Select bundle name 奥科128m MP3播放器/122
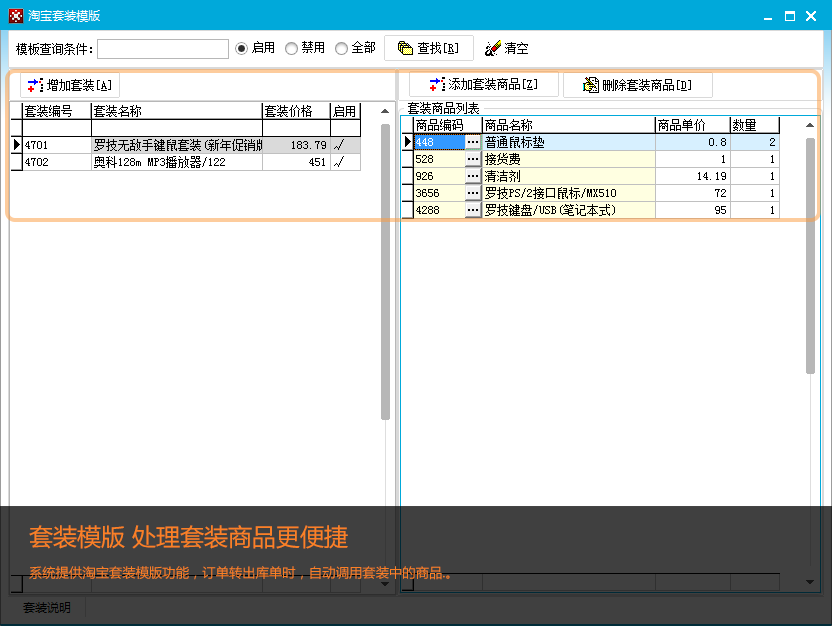 177,162
